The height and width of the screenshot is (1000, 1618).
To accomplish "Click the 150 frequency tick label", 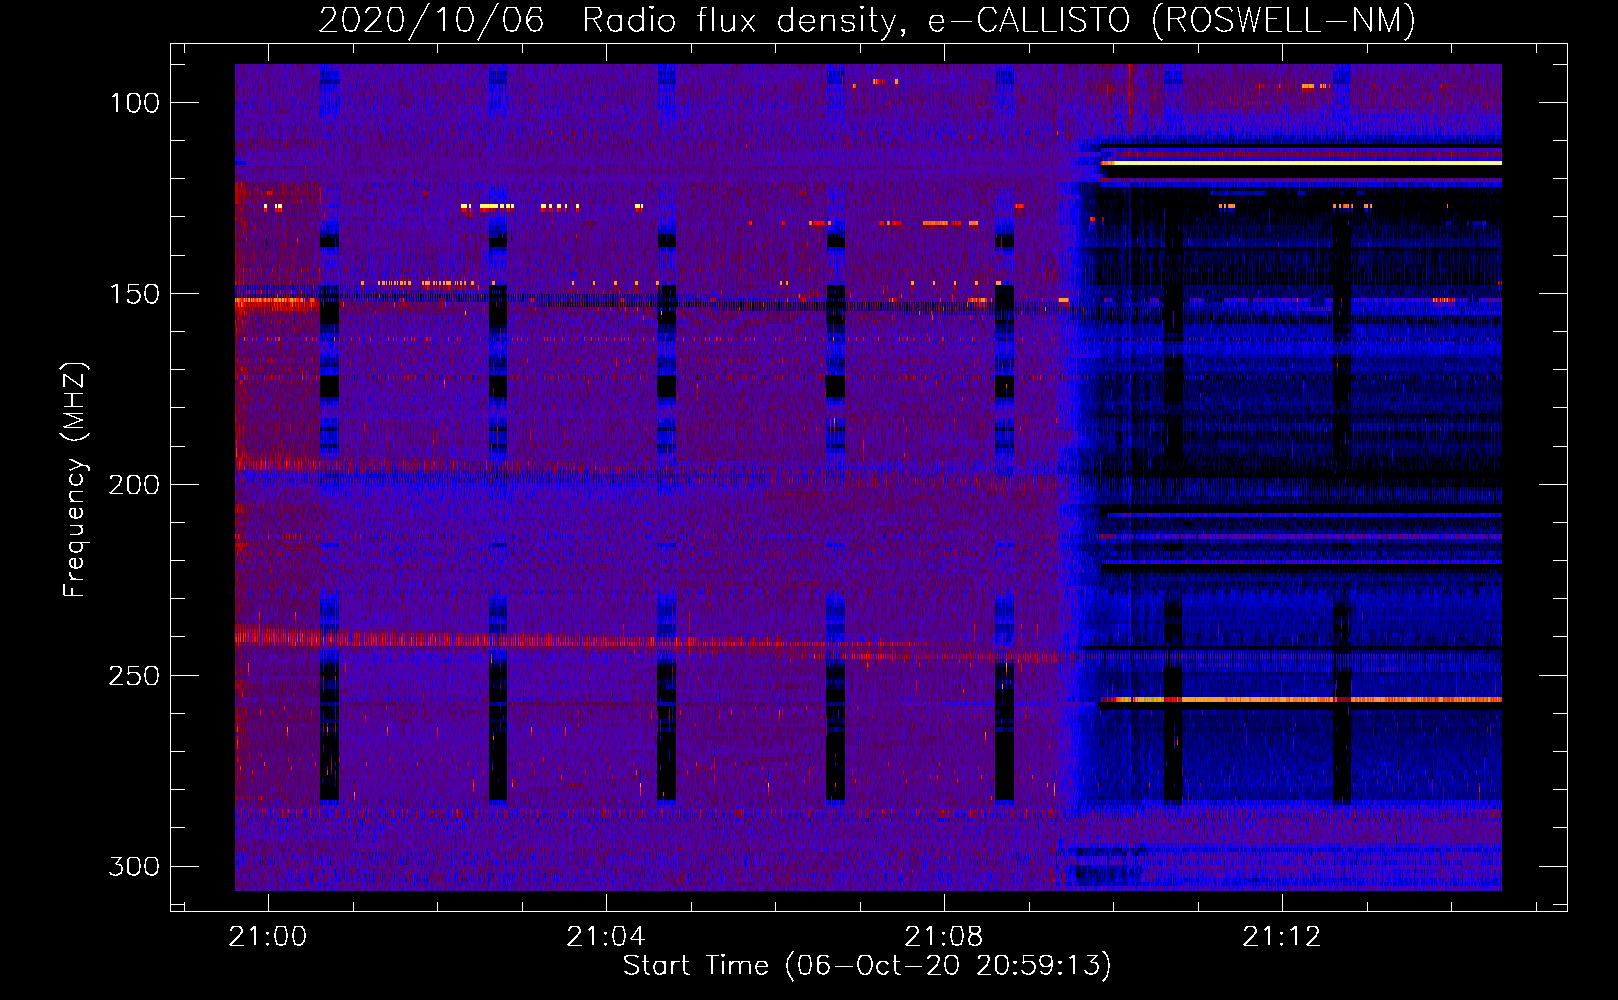I will click(134, 294).
